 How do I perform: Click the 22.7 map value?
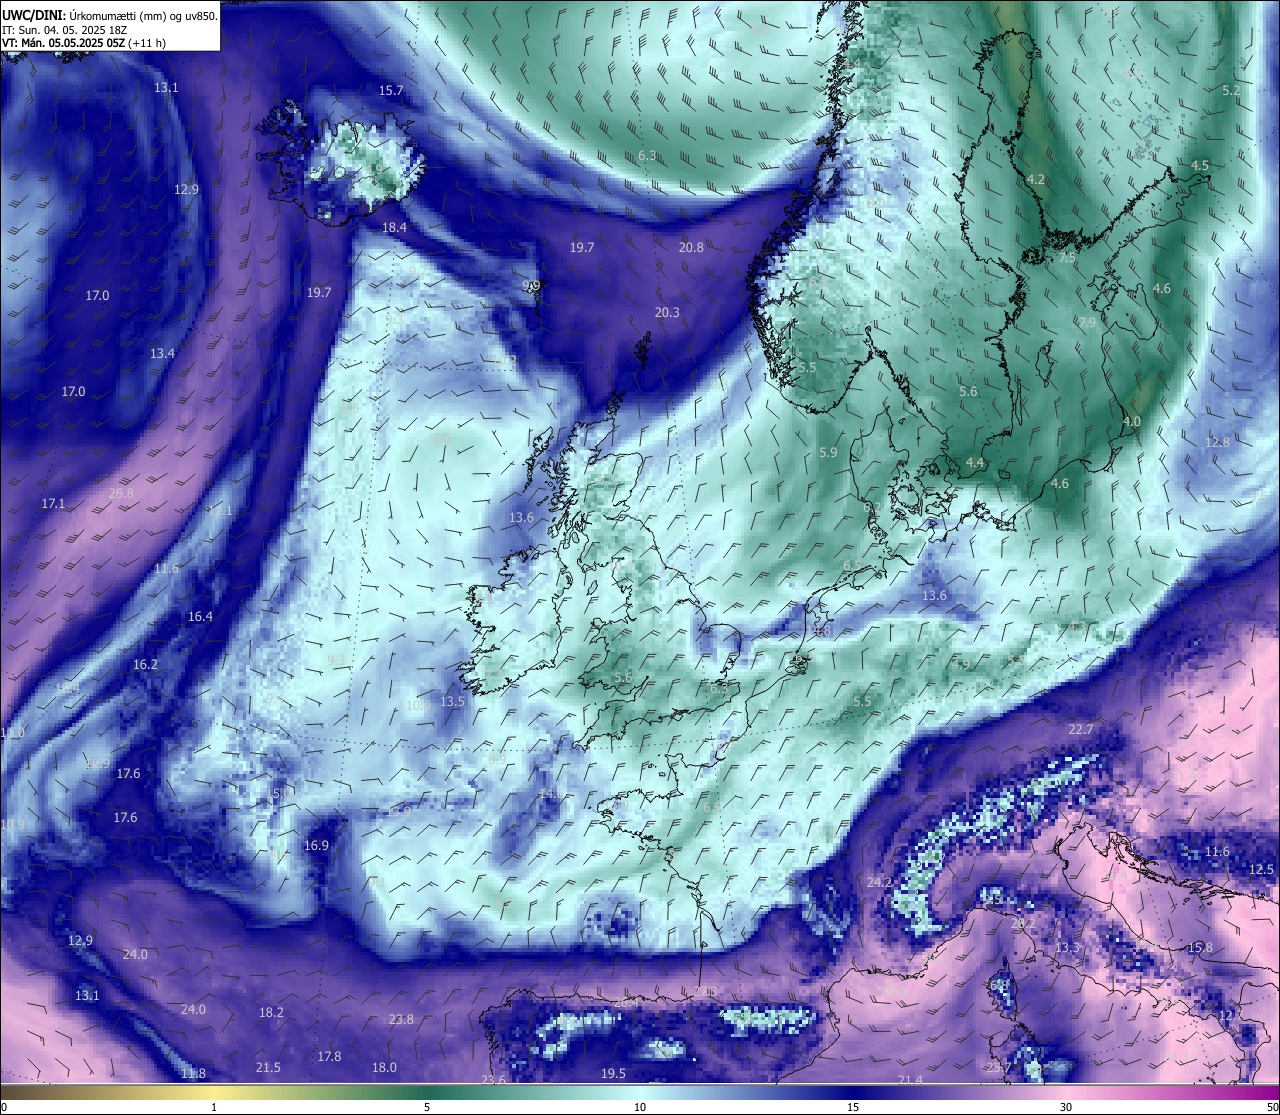point(1081,730)
